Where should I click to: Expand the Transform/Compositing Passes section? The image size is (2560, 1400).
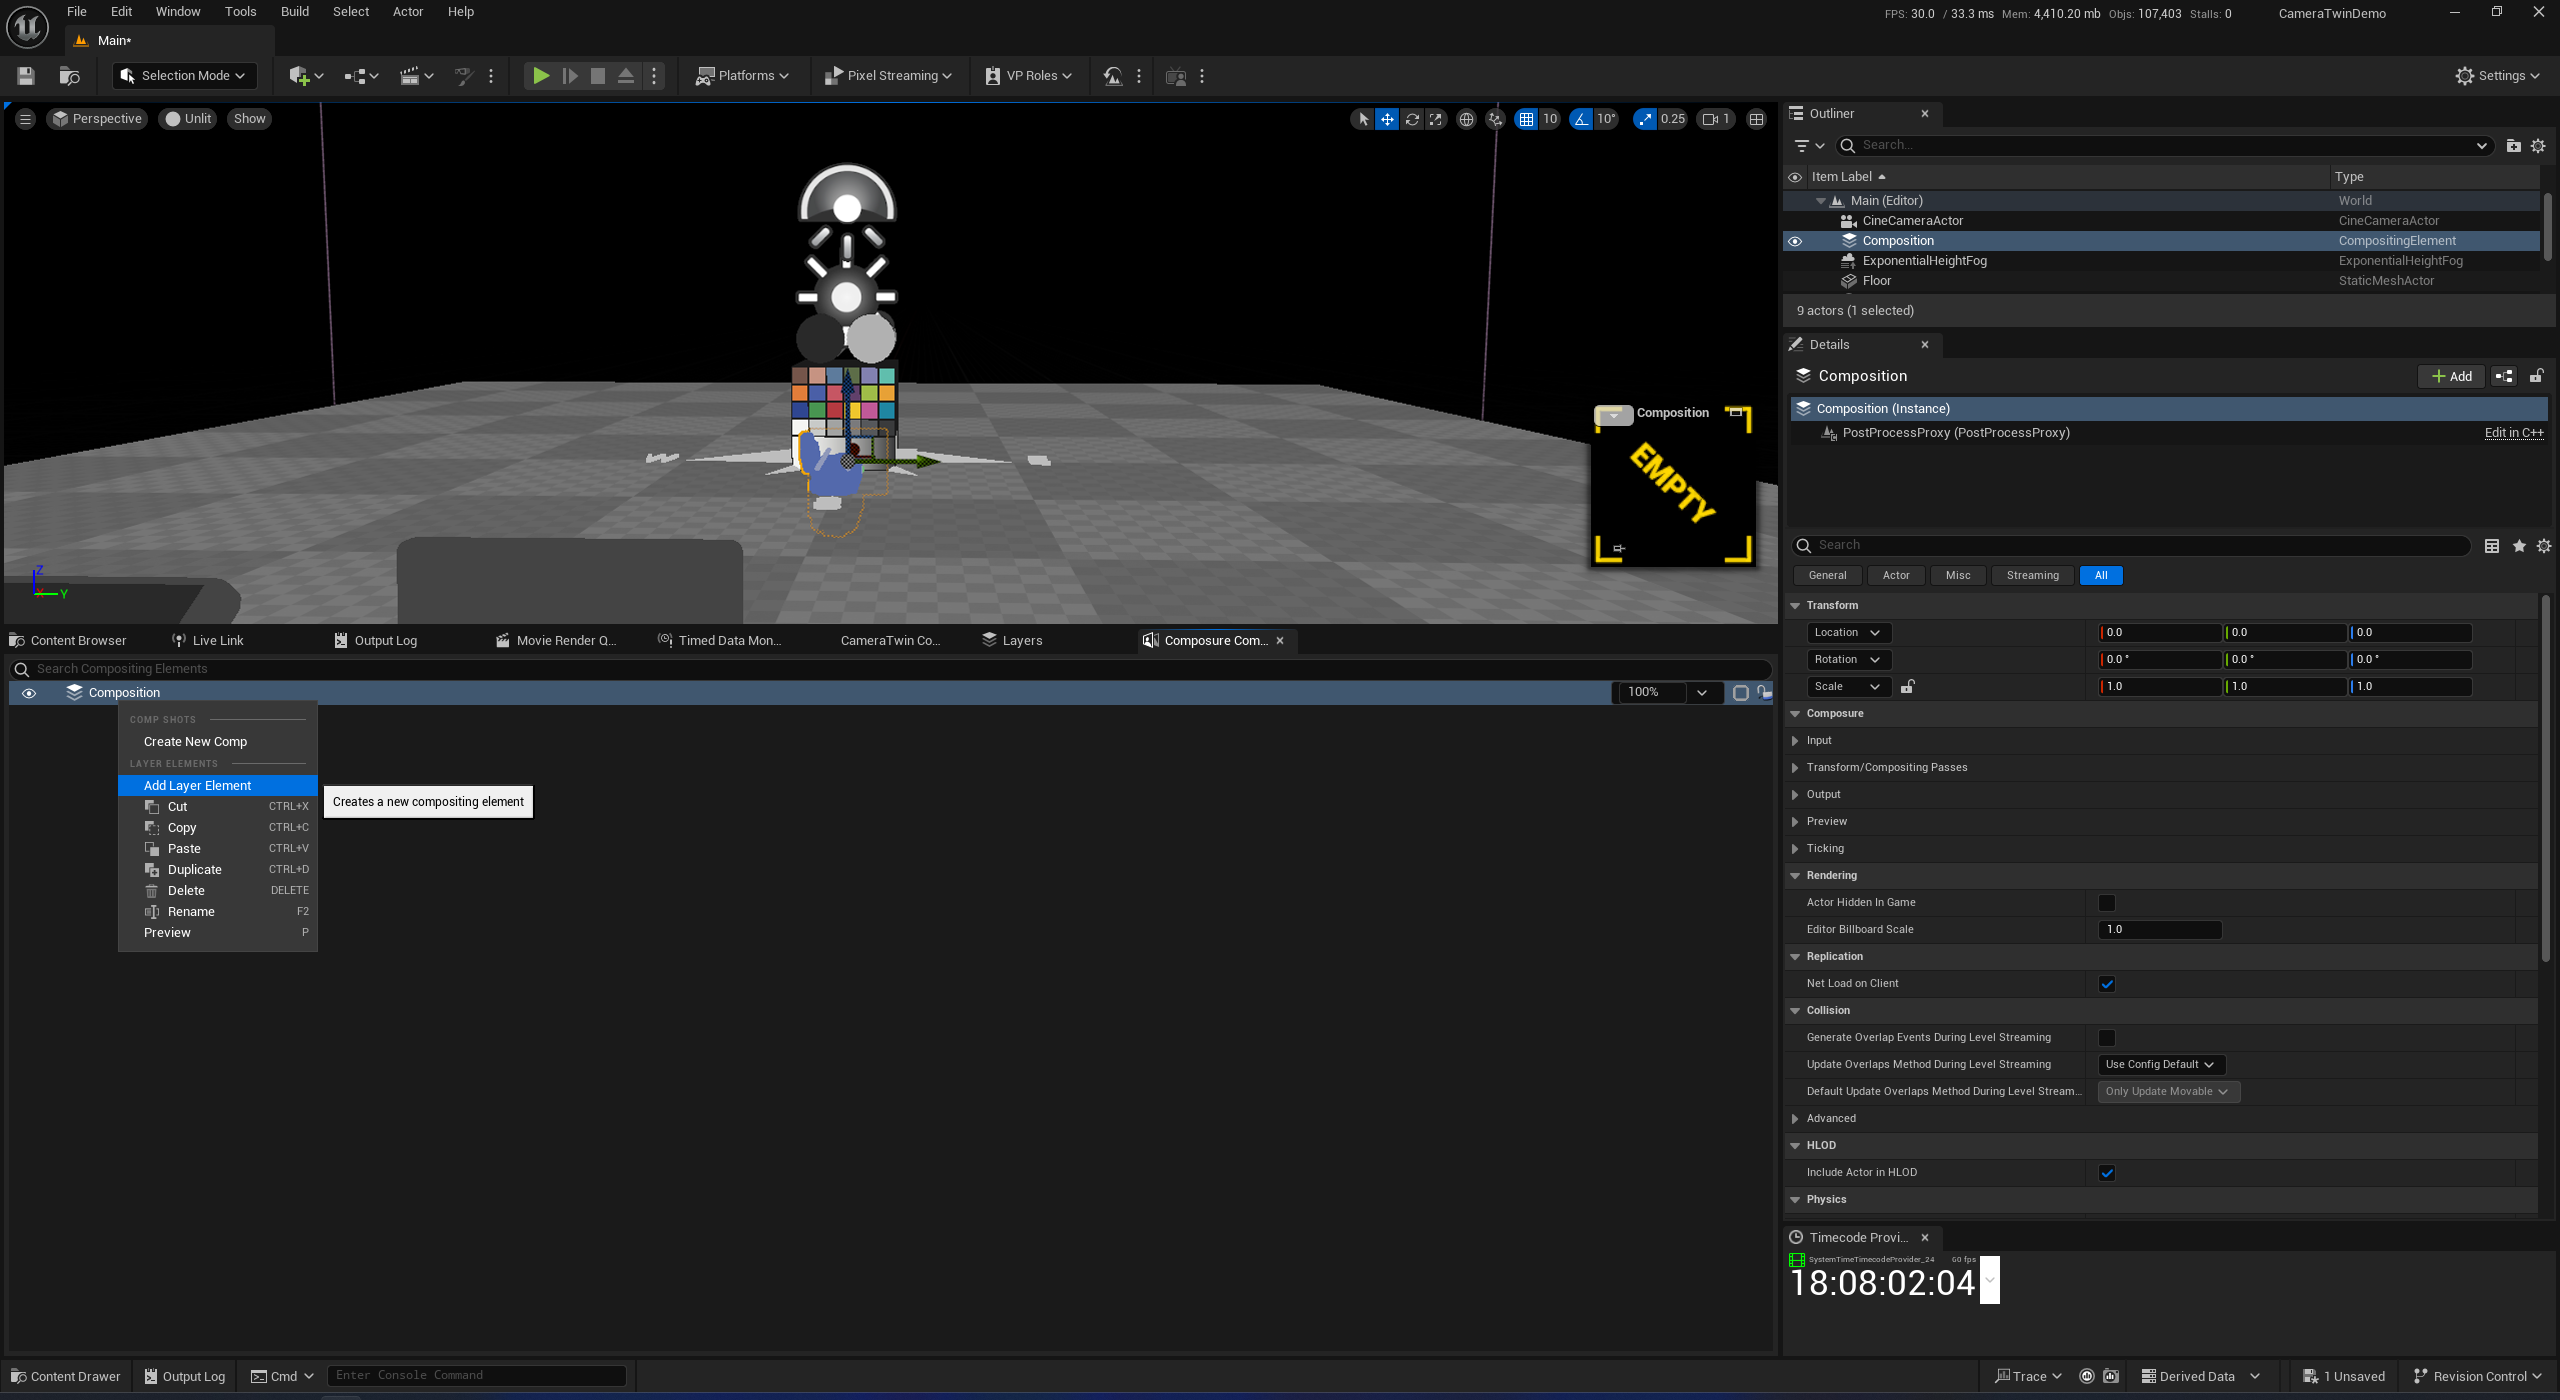(x=1795, y=768)
